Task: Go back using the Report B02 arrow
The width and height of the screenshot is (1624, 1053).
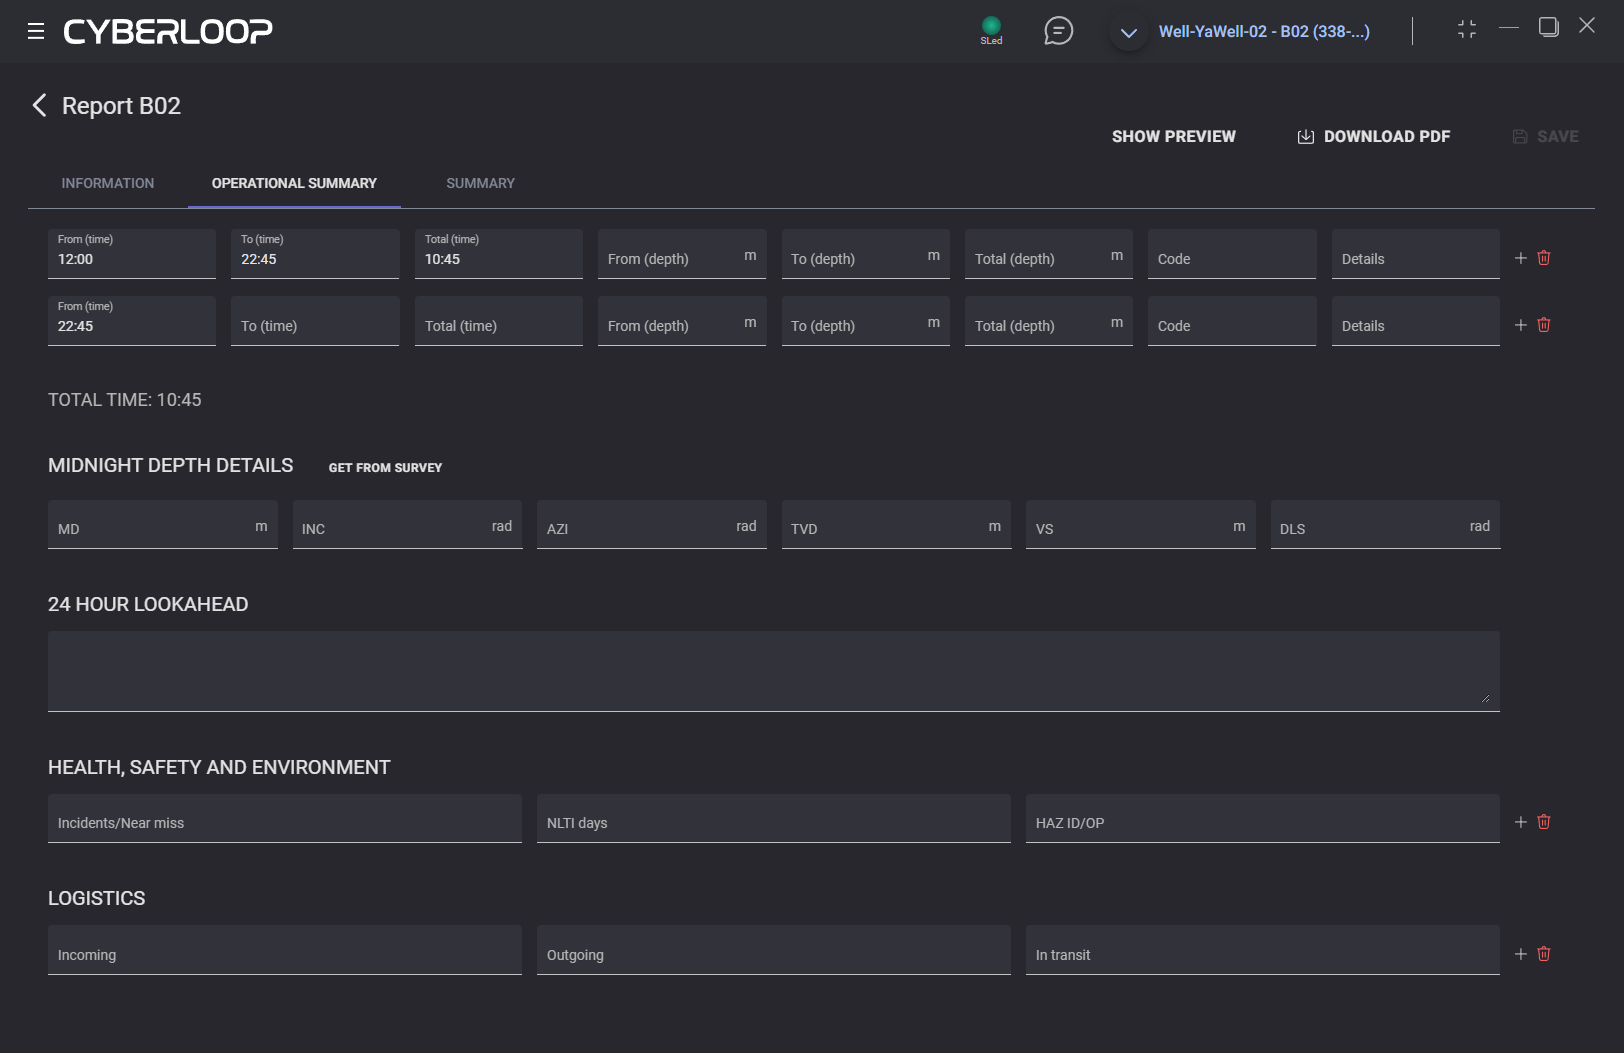Action: pos(40,106)
